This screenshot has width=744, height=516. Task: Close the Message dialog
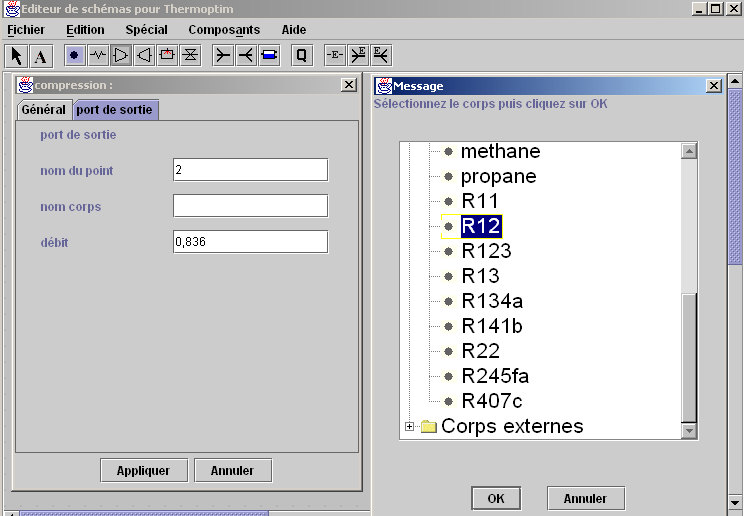tap(714, 86)
